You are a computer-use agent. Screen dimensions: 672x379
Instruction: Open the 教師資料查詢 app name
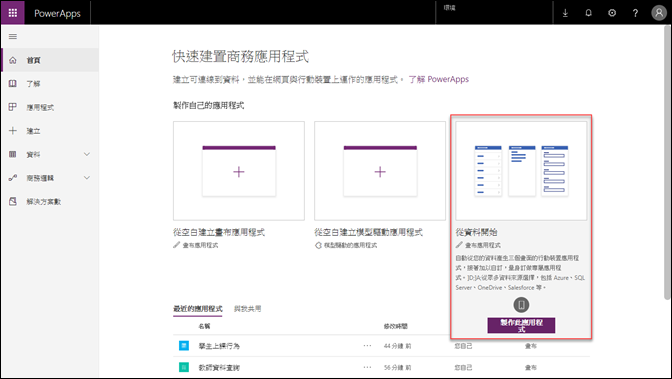tap(219, 368)
